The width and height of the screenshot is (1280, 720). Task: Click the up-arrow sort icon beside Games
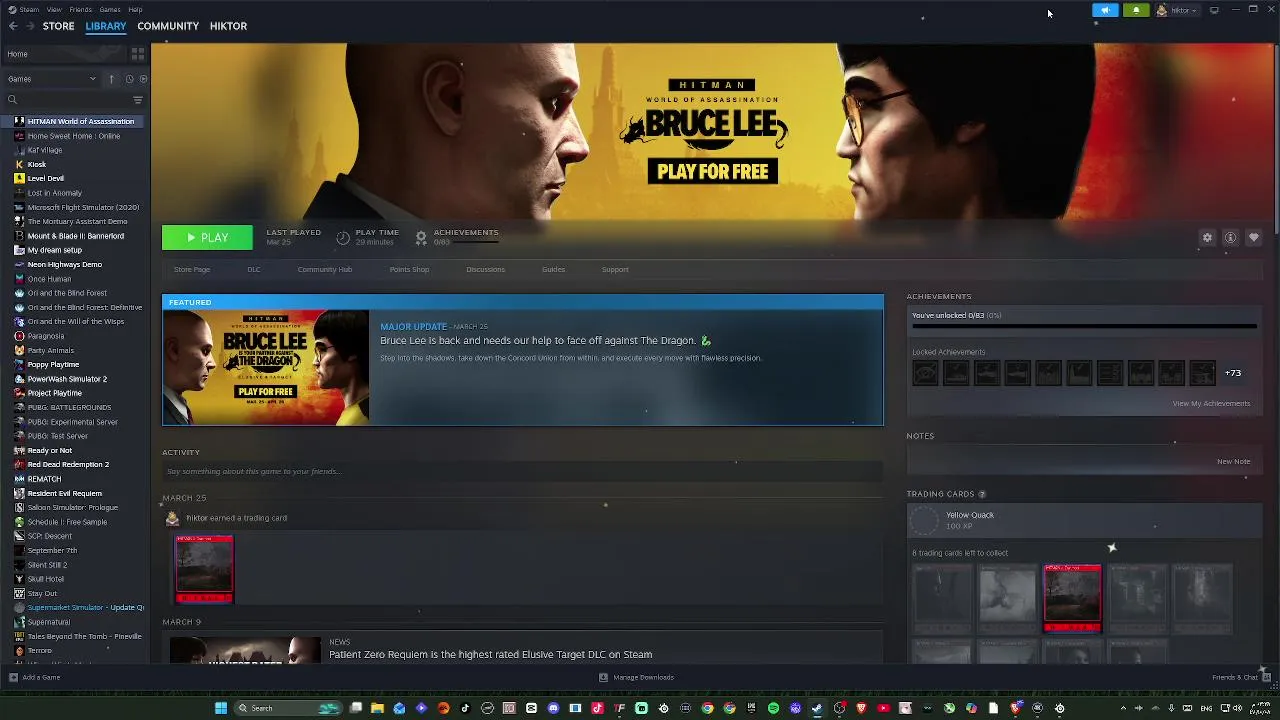112,79
